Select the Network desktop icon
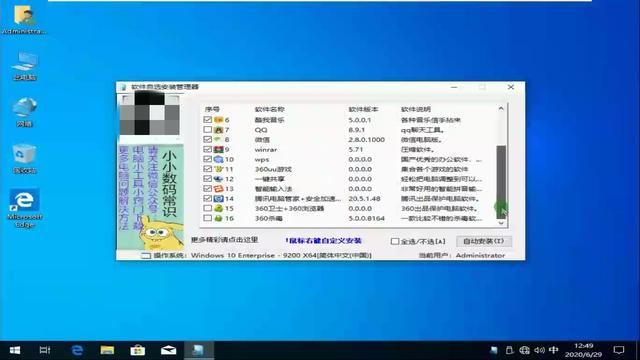Screen dimensions: 640x360 click(x=25, y=112)
